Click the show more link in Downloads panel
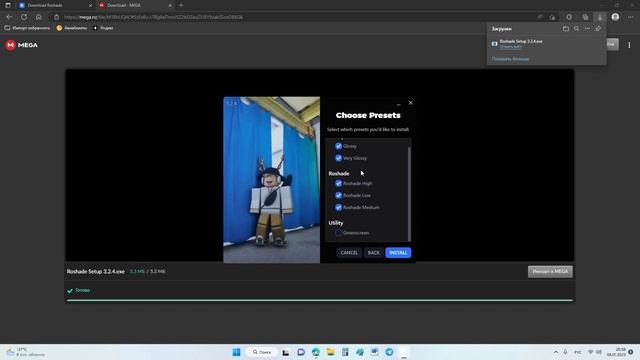The height and width of the screenshot is (360, 640). pyautogui.click(x=511, y=59)
